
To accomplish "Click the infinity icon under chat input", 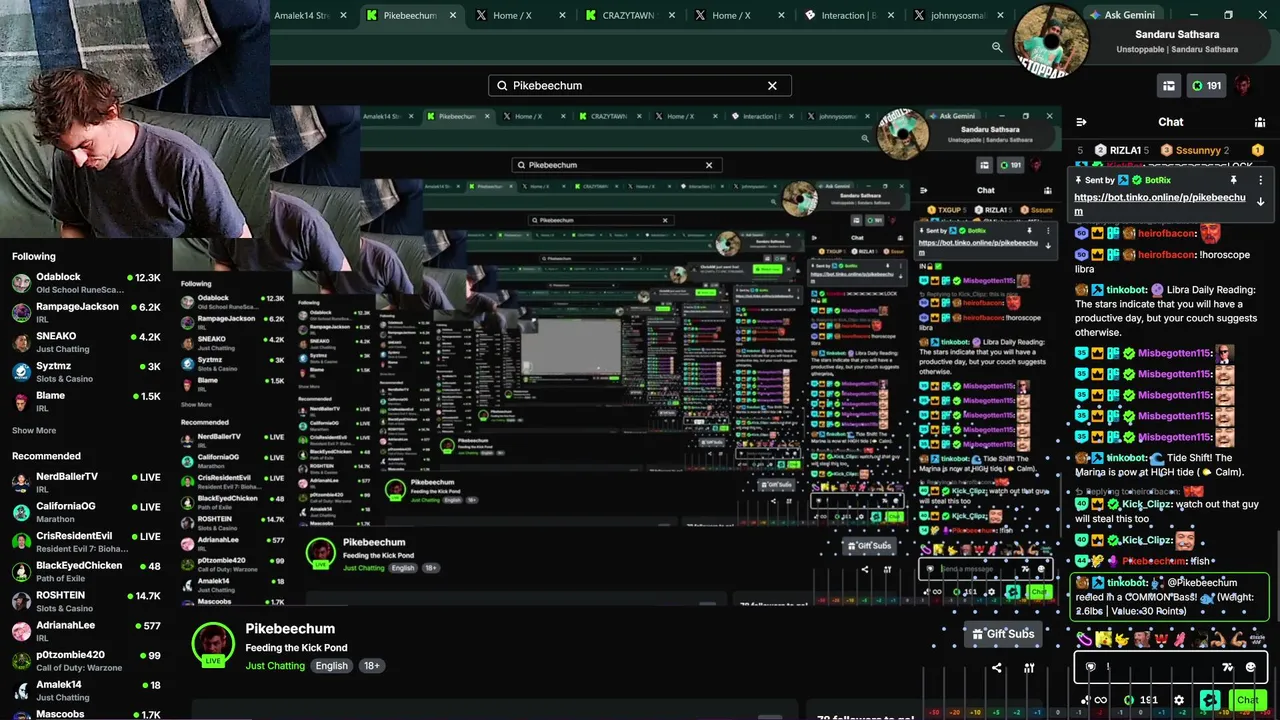I will [x=1101, y=700].
